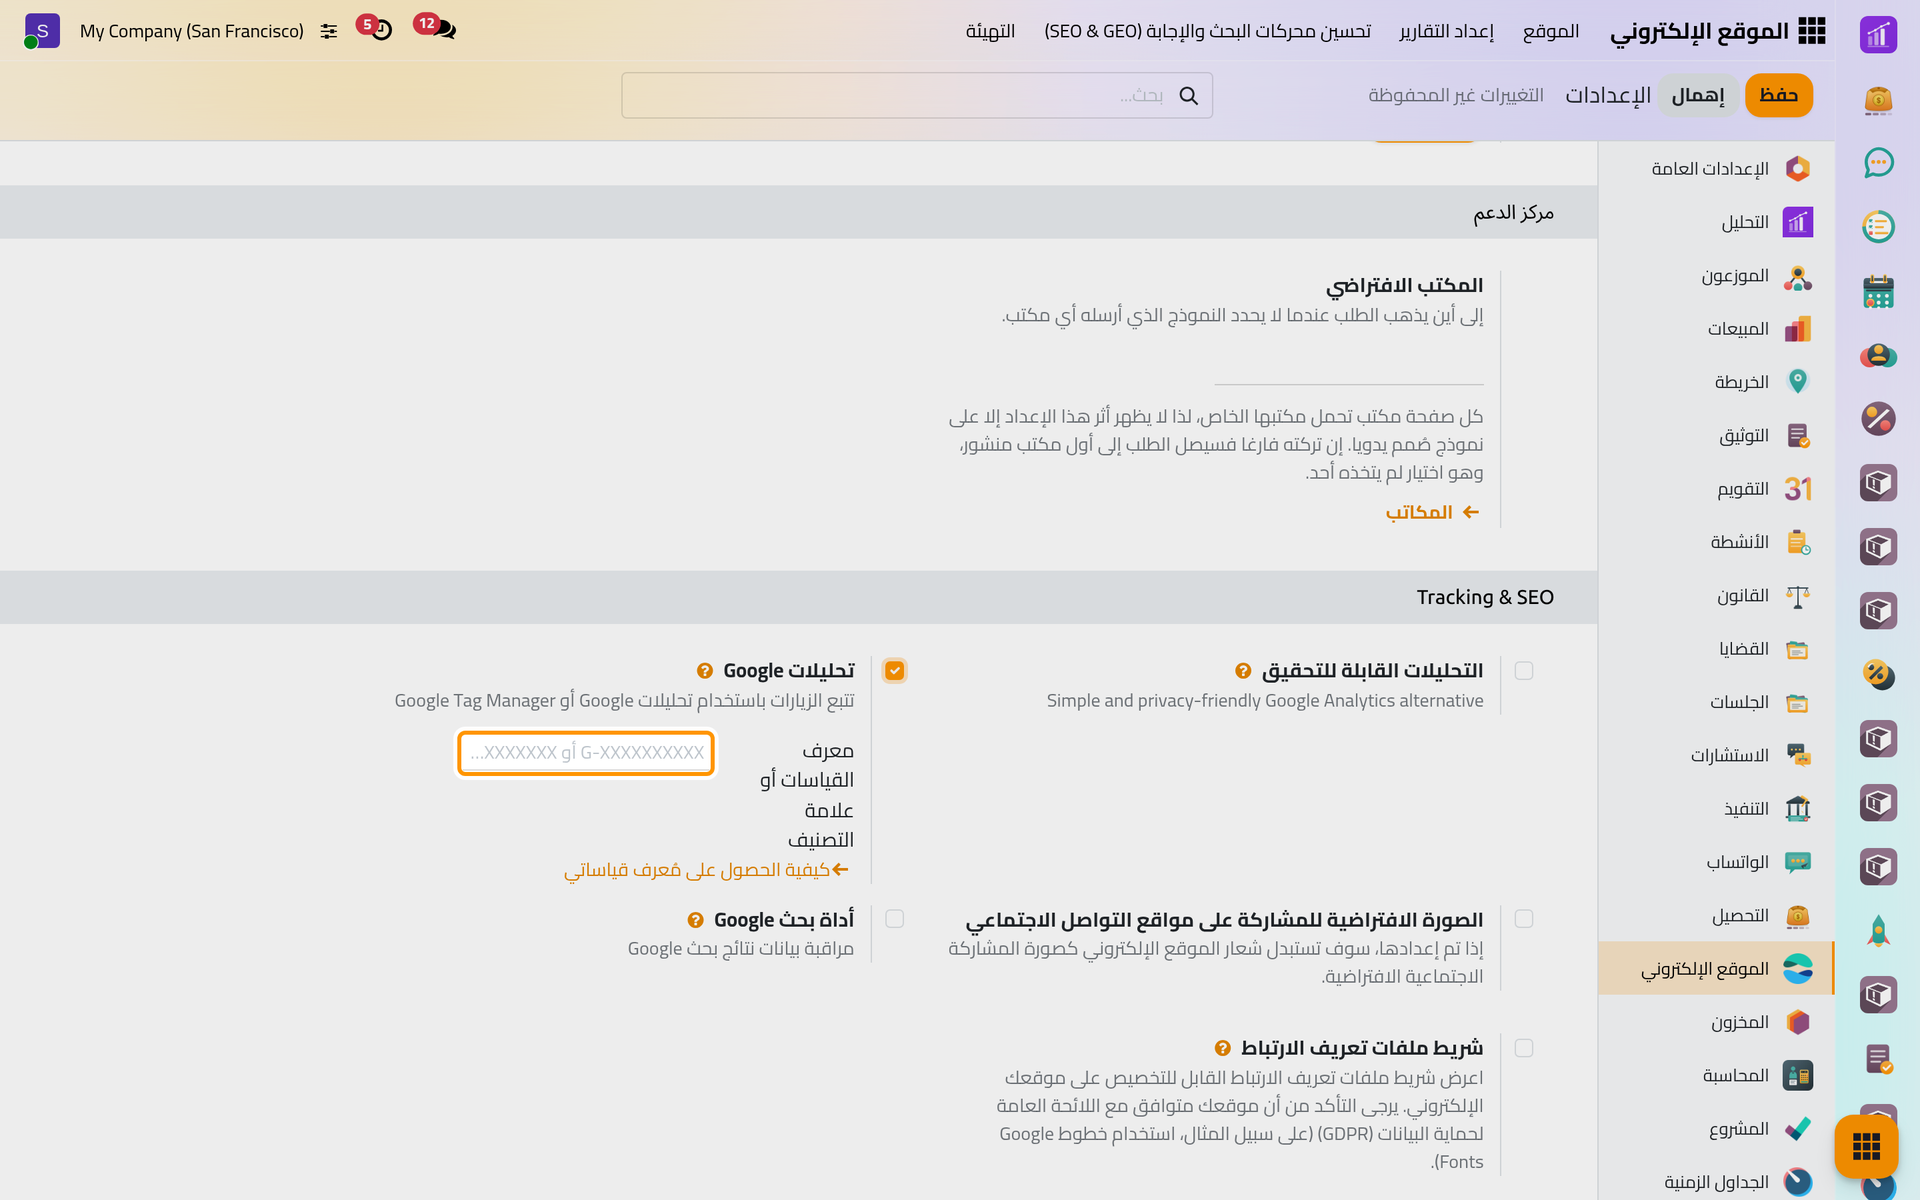Click the company settings sliders icon
This screenshot has height=1200, width=1920.
(x=329, y=31)
